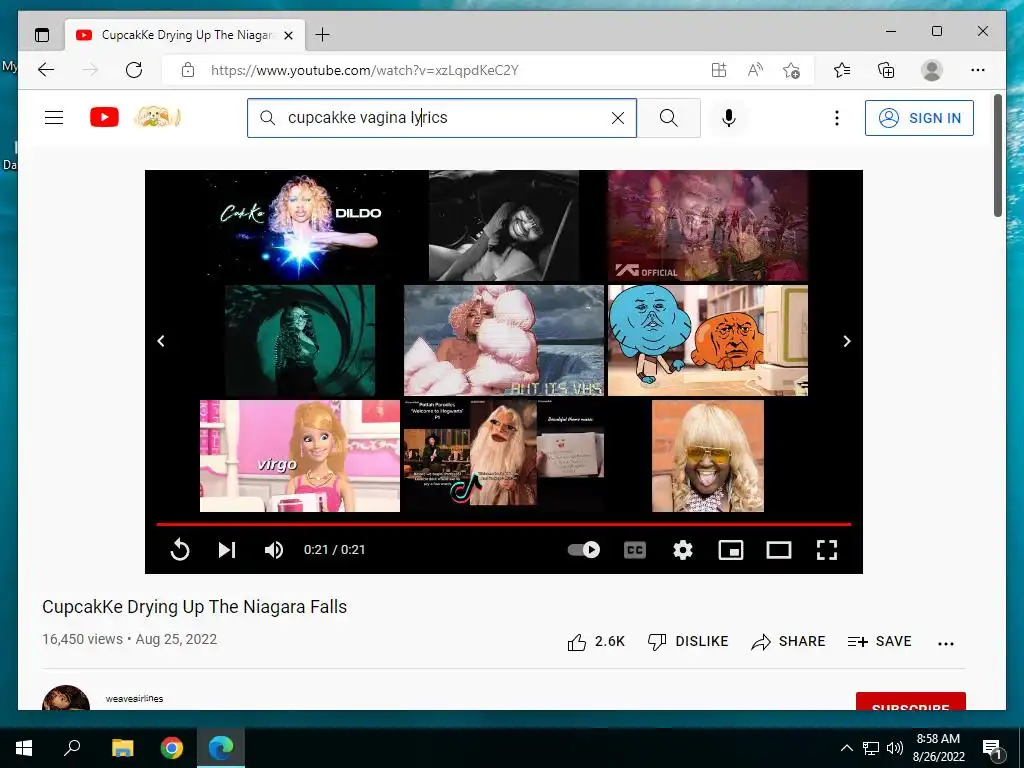Image resolution: width=1024 pixels, height=768 pixels.
Task: Open the black-and-white car suggested video
Action: click(x=504, y=226)
